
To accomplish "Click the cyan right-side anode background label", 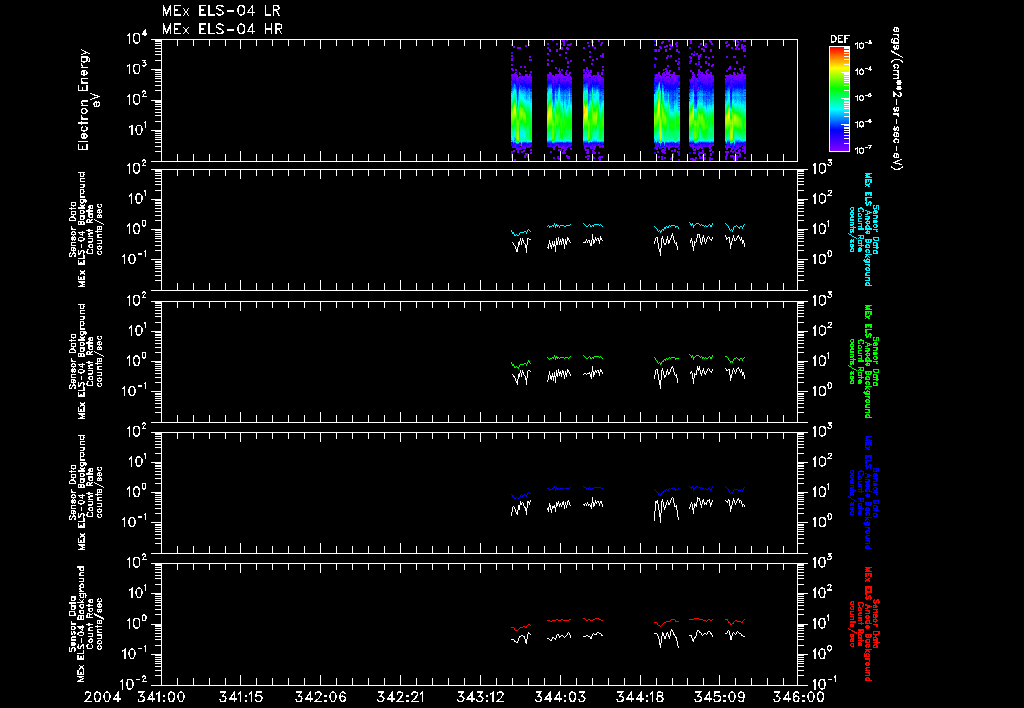I will click(863, 229).
